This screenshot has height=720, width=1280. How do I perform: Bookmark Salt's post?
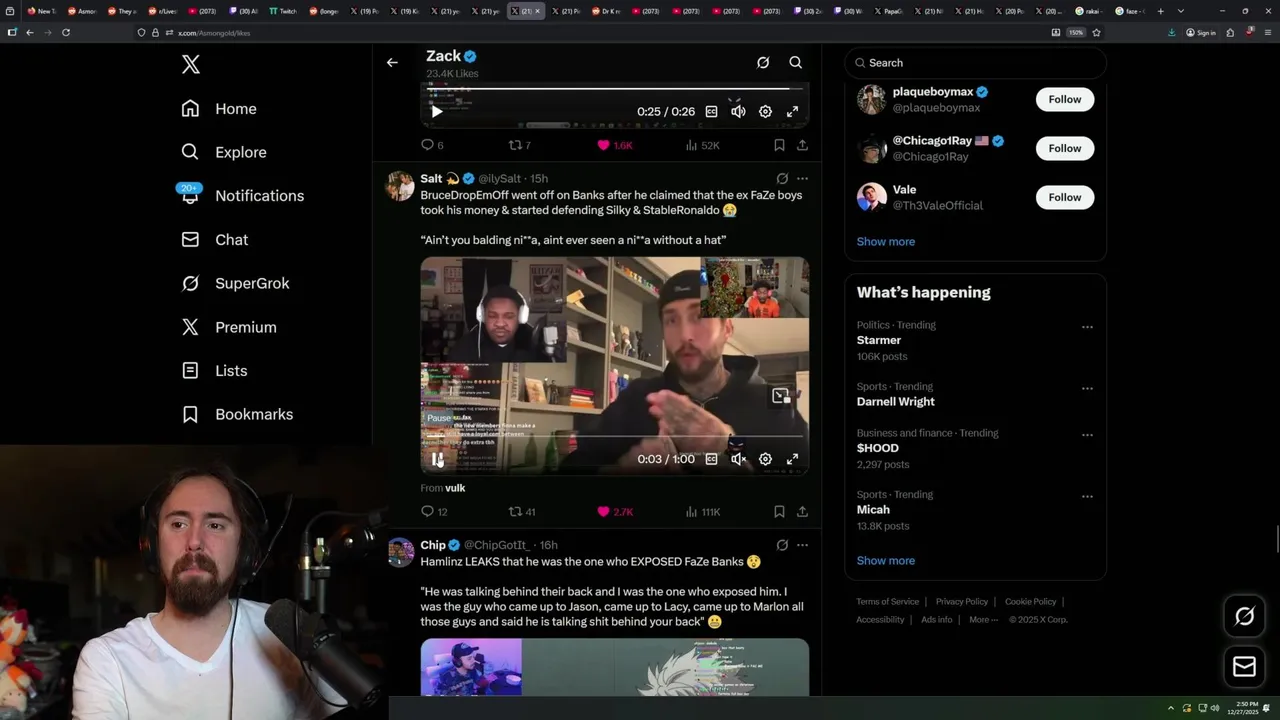(779, 511)
